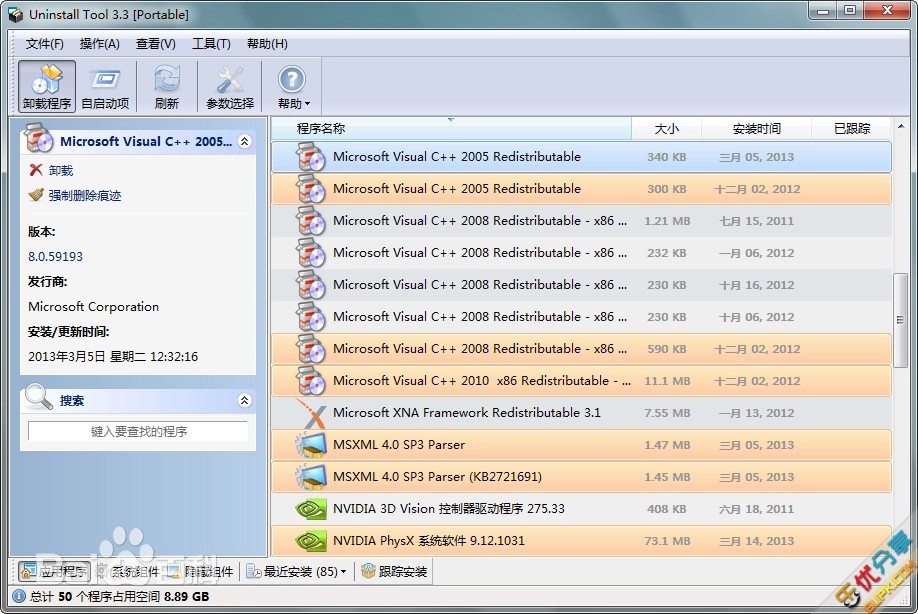Screen dimensions: 918x614
Task: Click the 已跟踪 traced column header
Action: click(x=852, y=129)
